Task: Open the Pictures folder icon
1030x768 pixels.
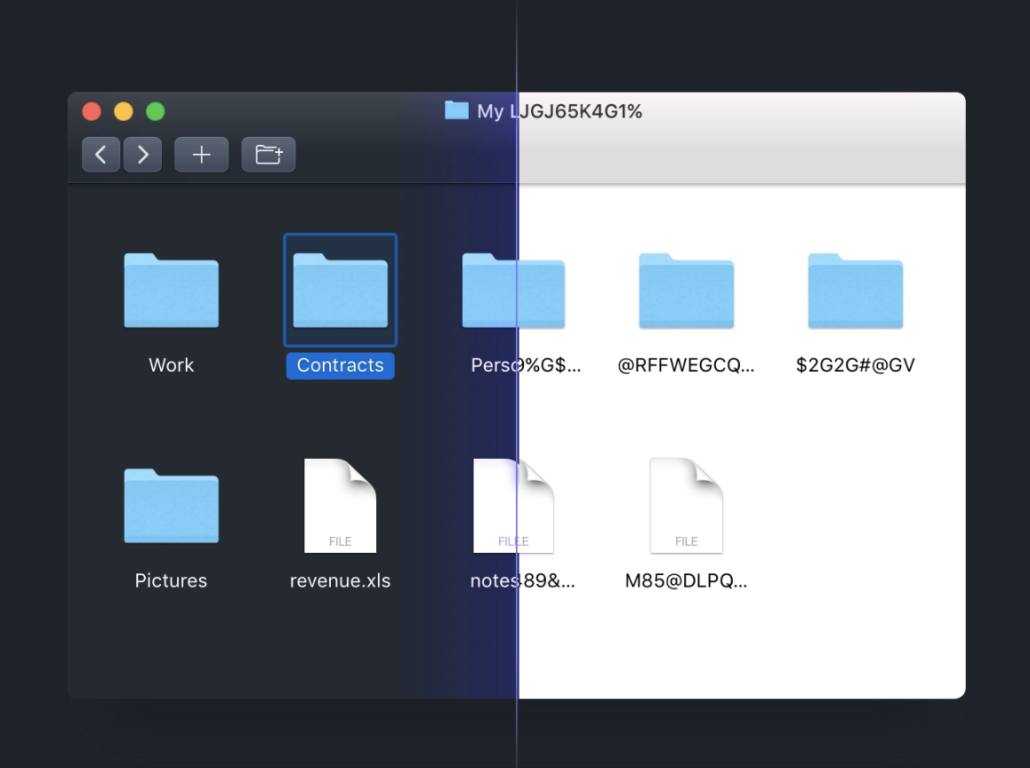Action: [171, 506]
